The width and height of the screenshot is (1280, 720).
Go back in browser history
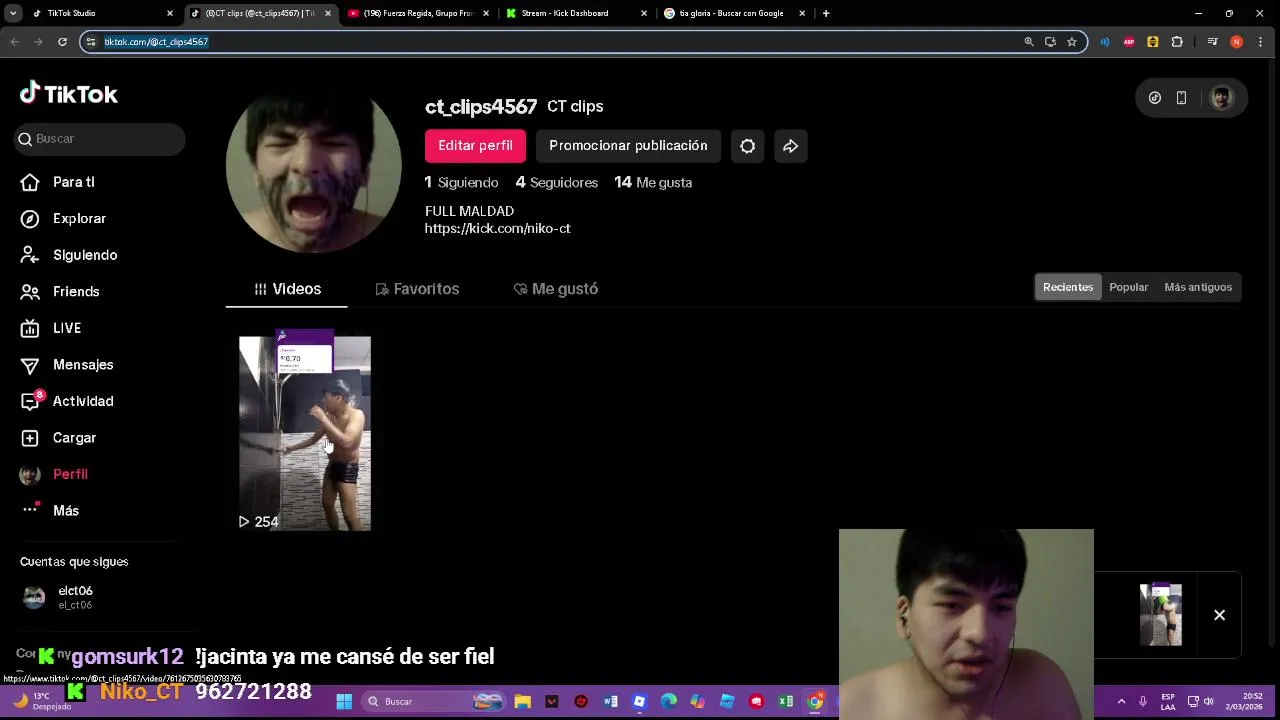tap(14, 42)
